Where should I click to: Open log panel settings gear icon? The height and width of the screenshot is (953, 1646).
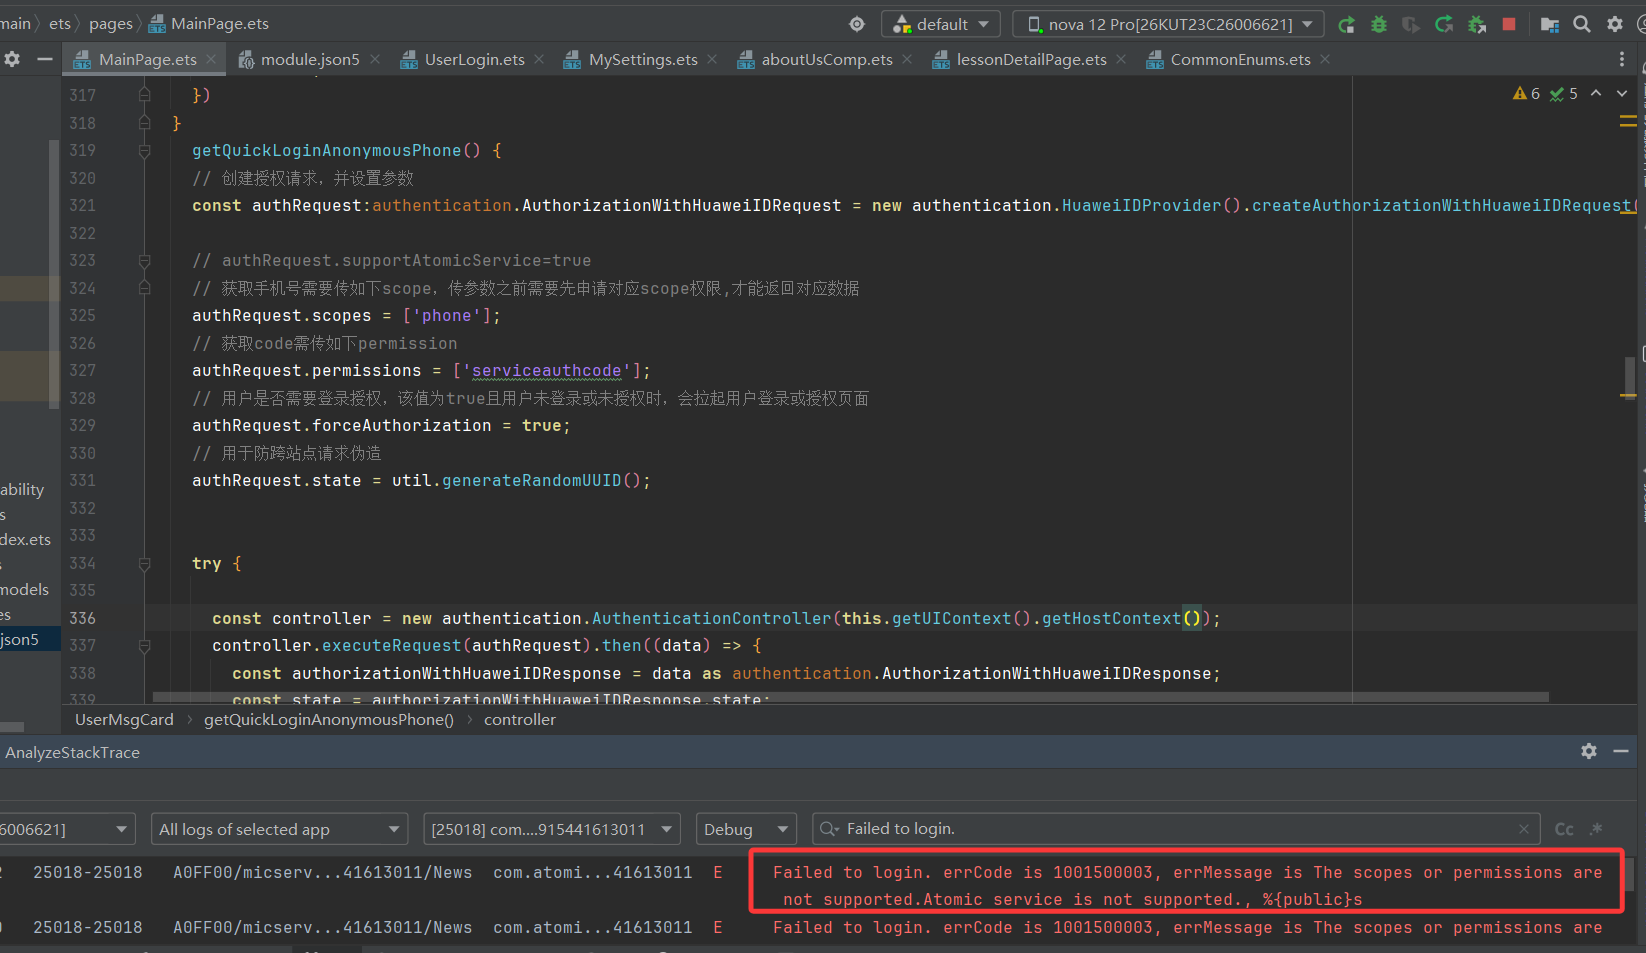[x=1589, y=751]
